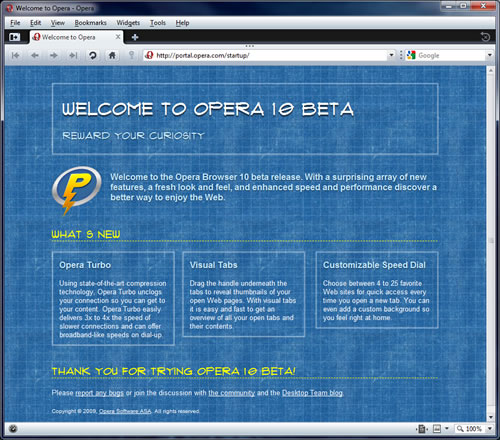Open the closed tabs trash icon

tap(485, 37)
